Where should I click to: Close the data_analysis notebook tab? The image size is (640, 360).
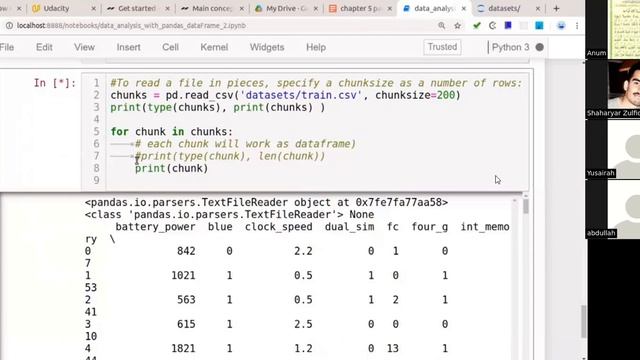click(464, 8)
